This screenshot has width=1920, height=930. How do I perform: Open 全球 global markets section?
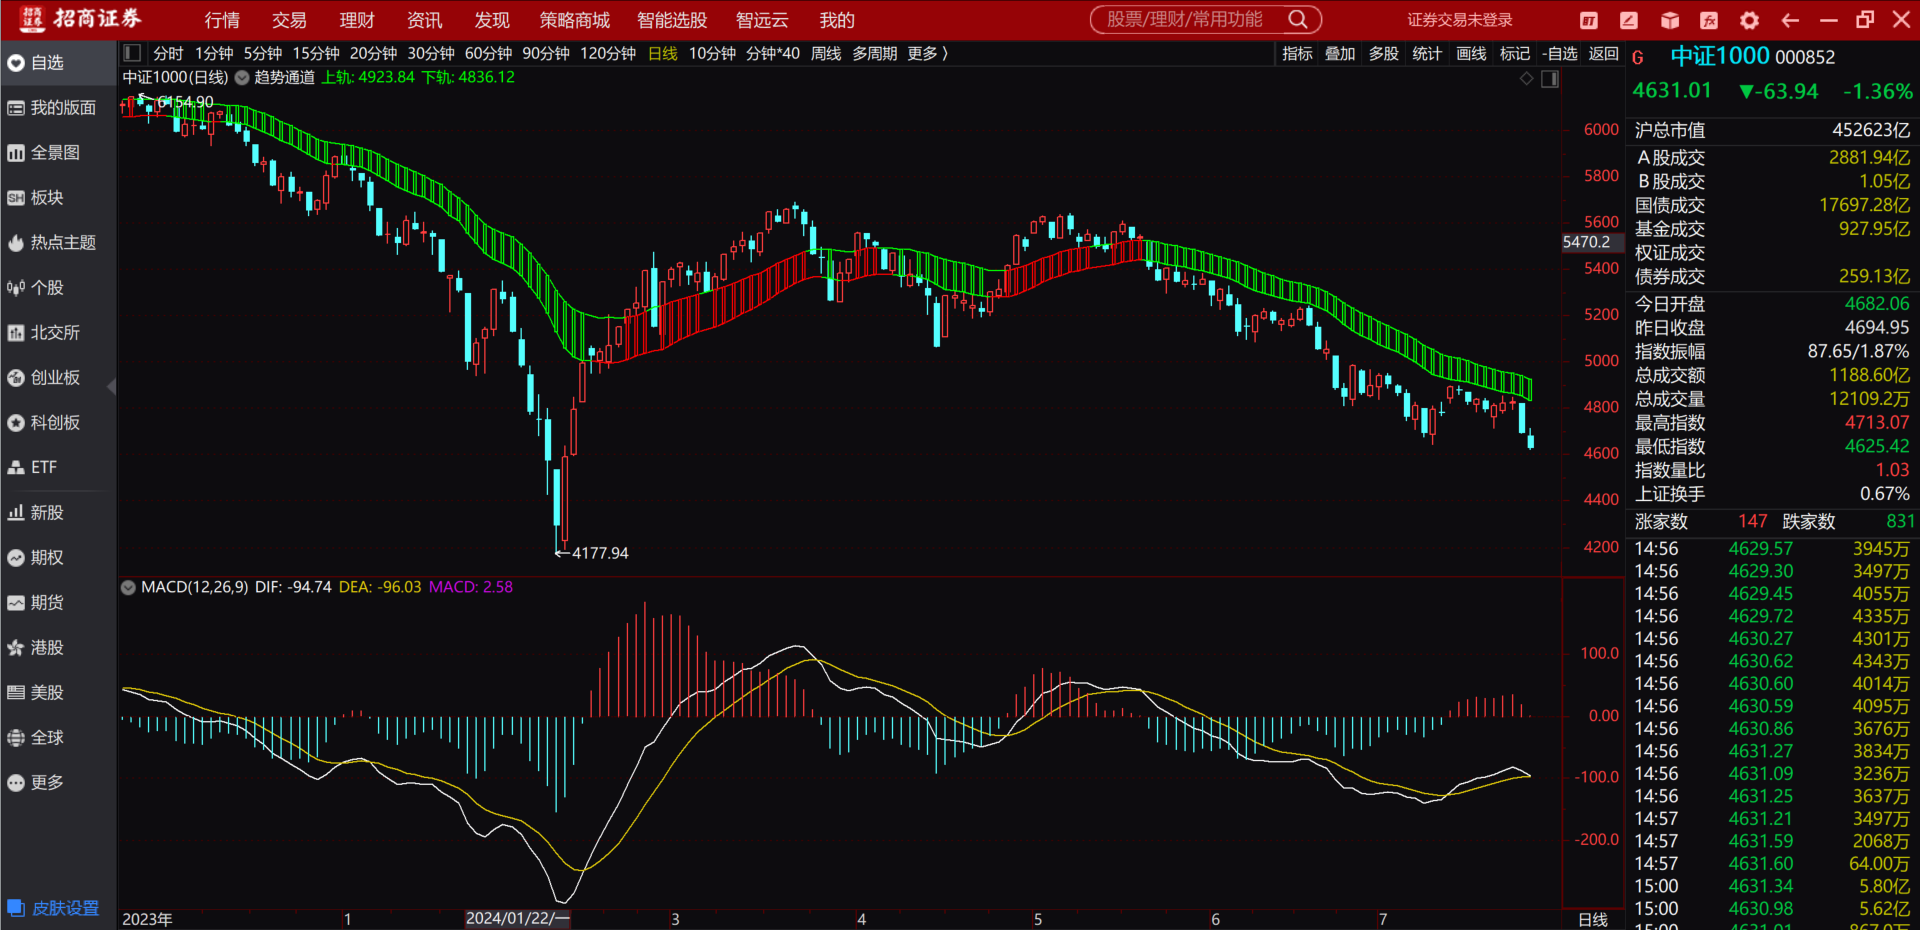(58, 738)
